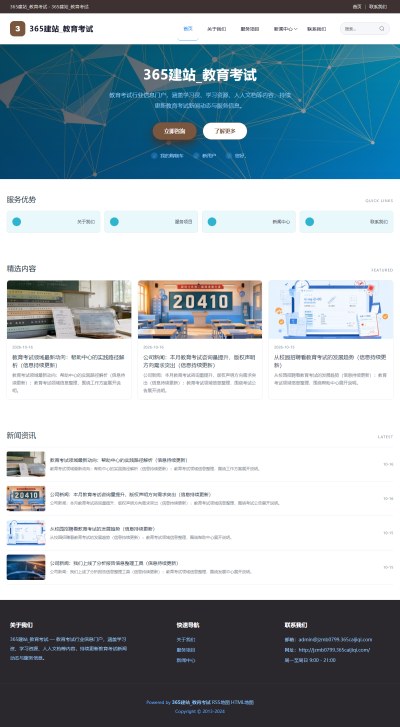
Task: Open featured article titled 教育考试领域最新动向
Action: [x=68, y=361]
